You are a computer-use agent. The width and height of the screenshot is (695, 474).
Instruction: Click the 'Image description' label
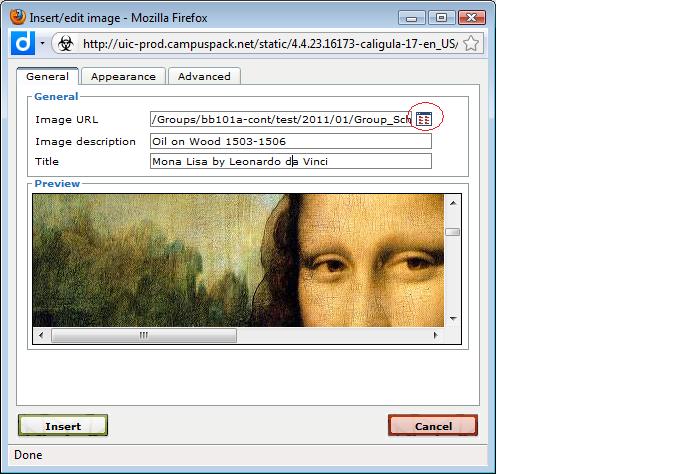pyautogui.click(x=86, y=141)
